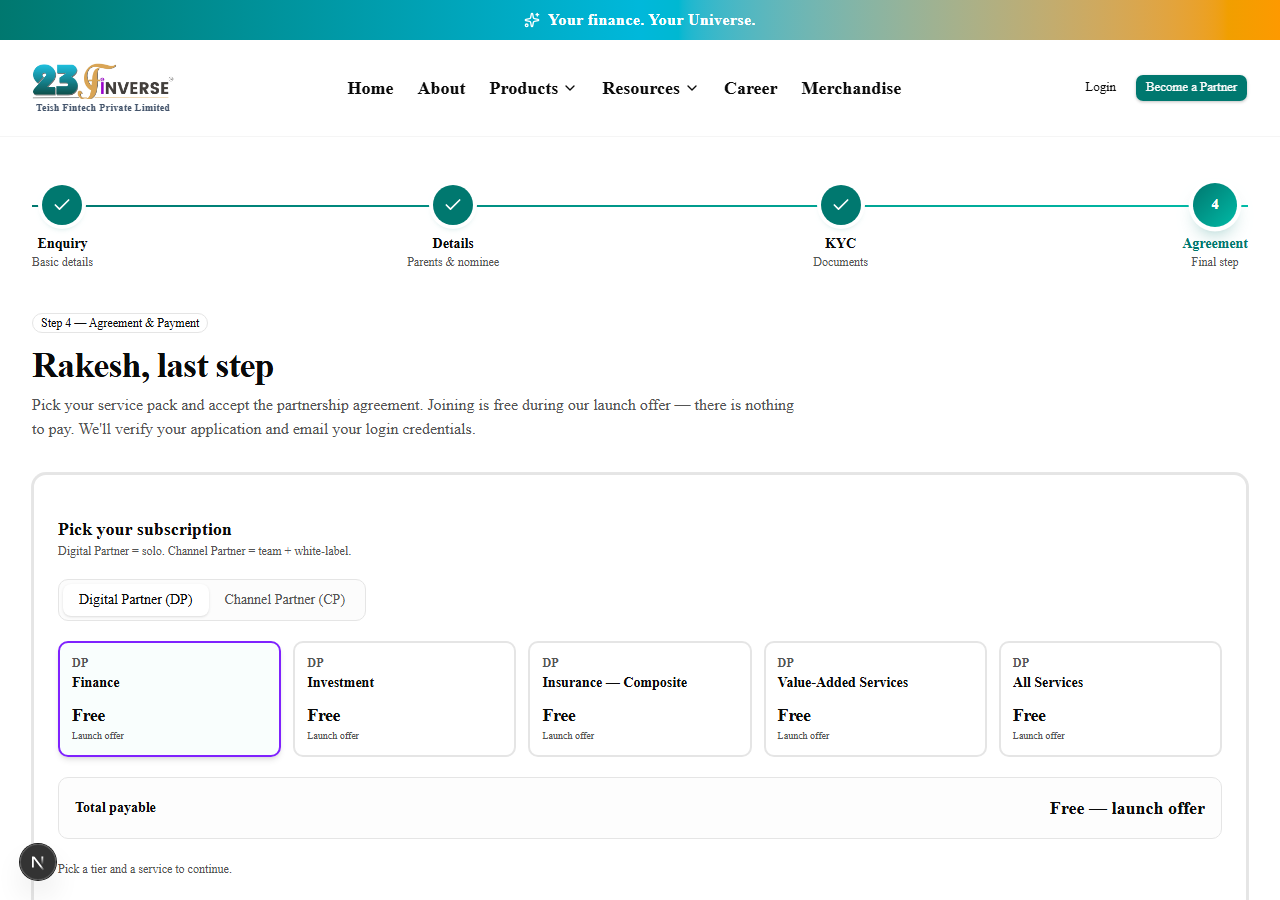This screenshot has width=1280, height=900.
Task: Open the Career page
Action: 750,88
